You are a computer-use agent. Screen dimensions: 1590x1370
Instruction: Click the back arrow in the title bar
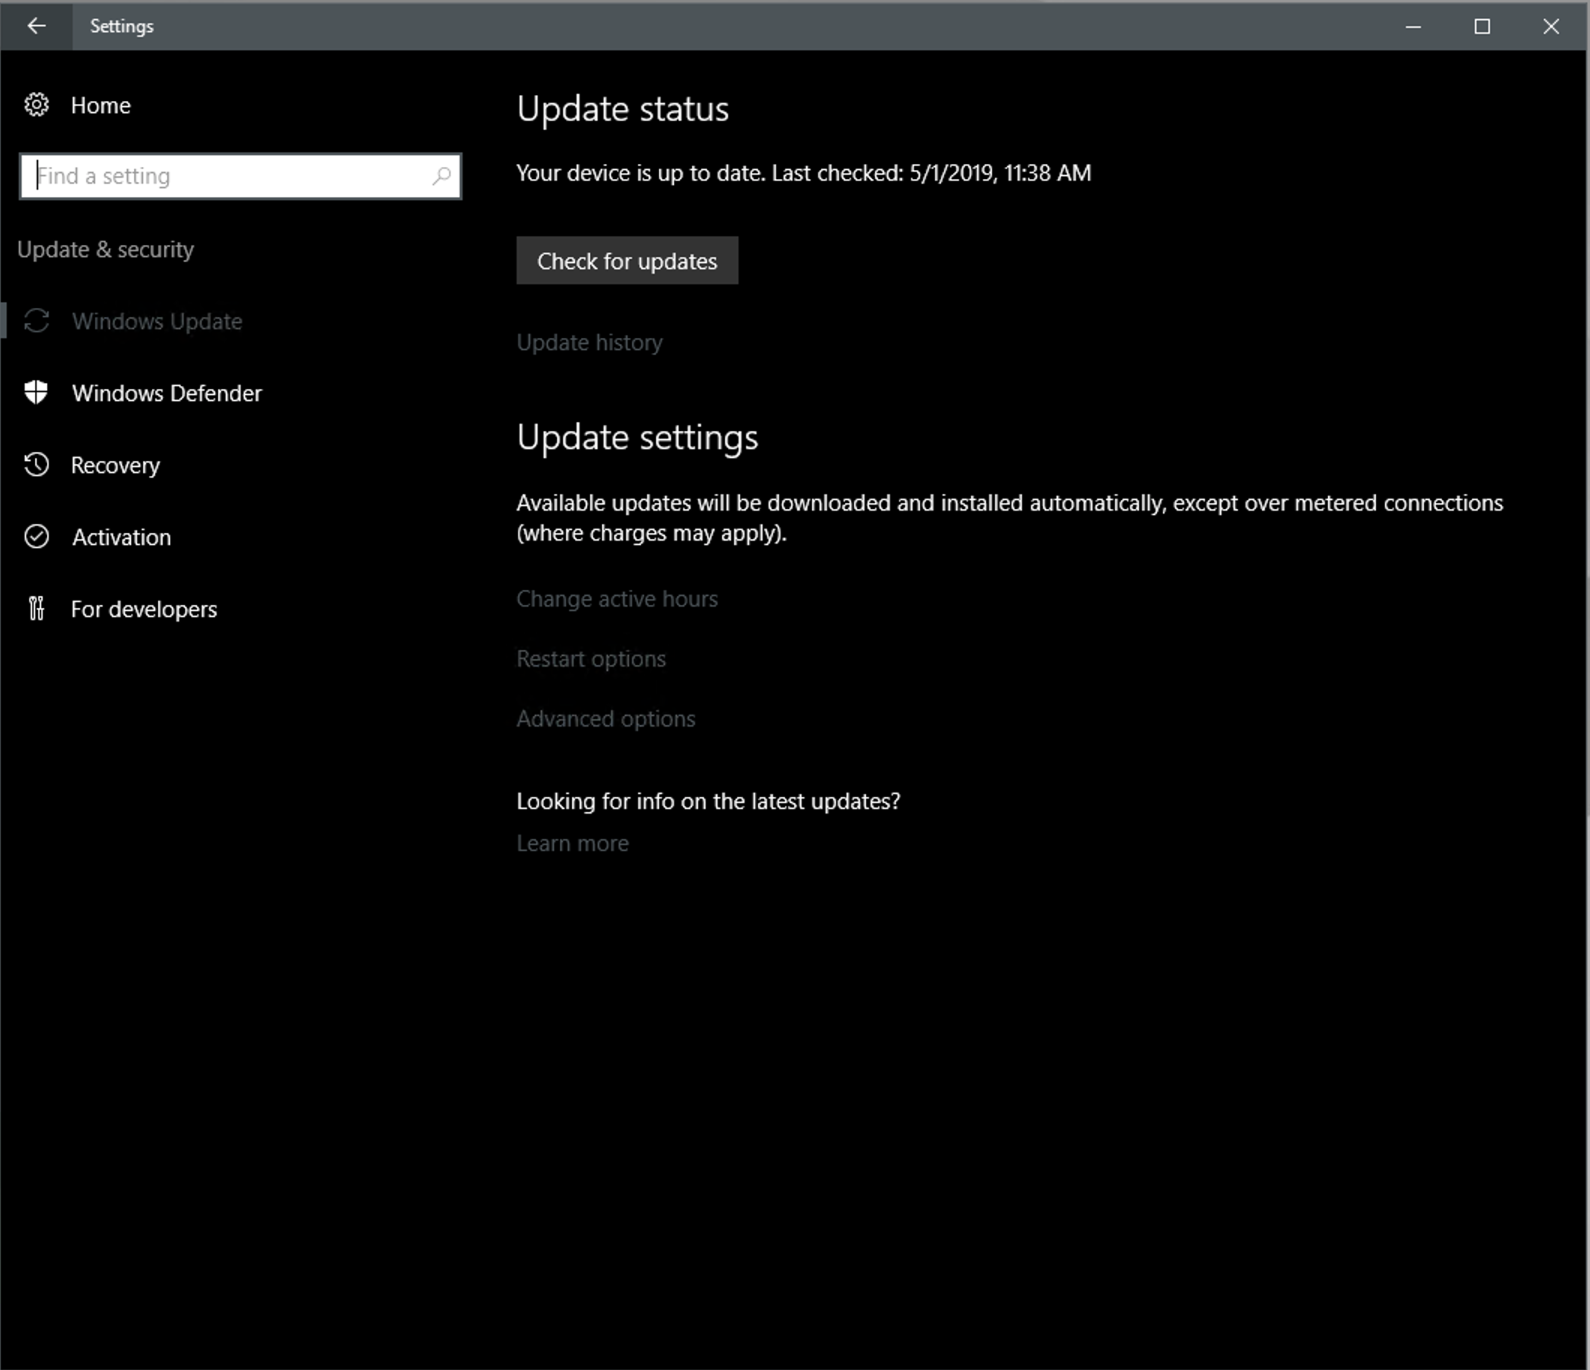point(36,26)
